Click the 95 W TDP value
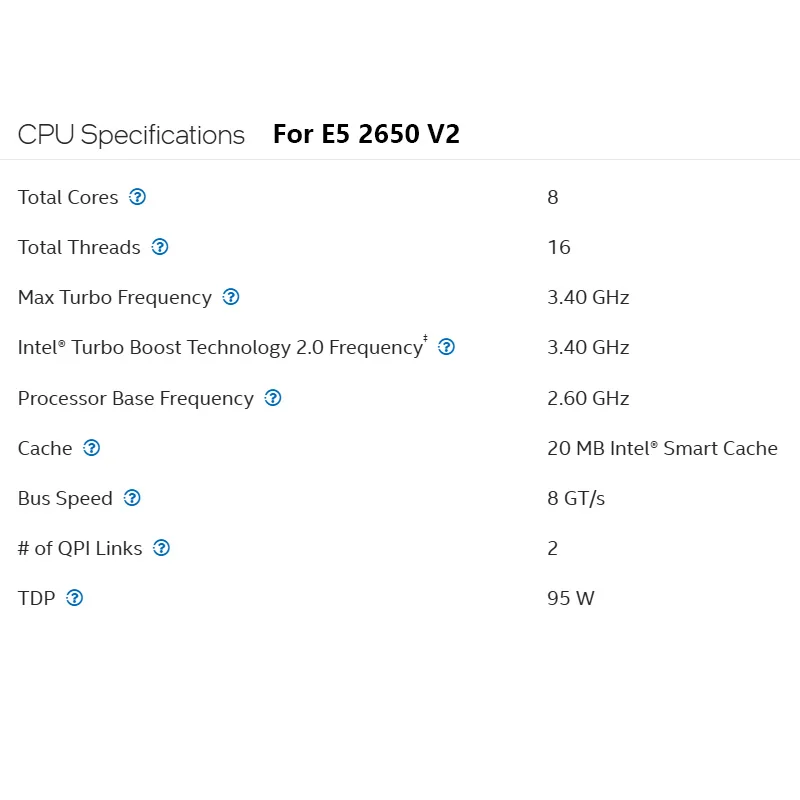The image size is (800, 800). pos(570,598)
